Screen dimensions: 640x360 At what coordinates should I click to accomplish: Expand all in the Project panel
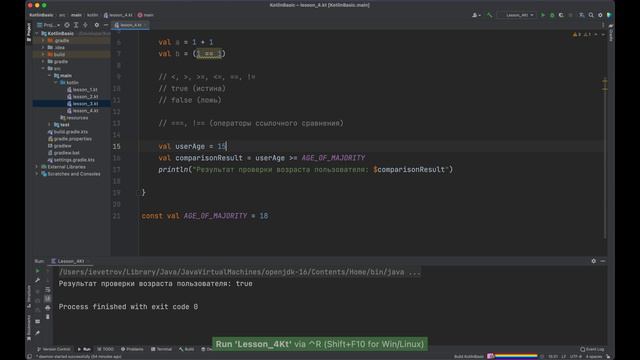click(x=76, y=25)
